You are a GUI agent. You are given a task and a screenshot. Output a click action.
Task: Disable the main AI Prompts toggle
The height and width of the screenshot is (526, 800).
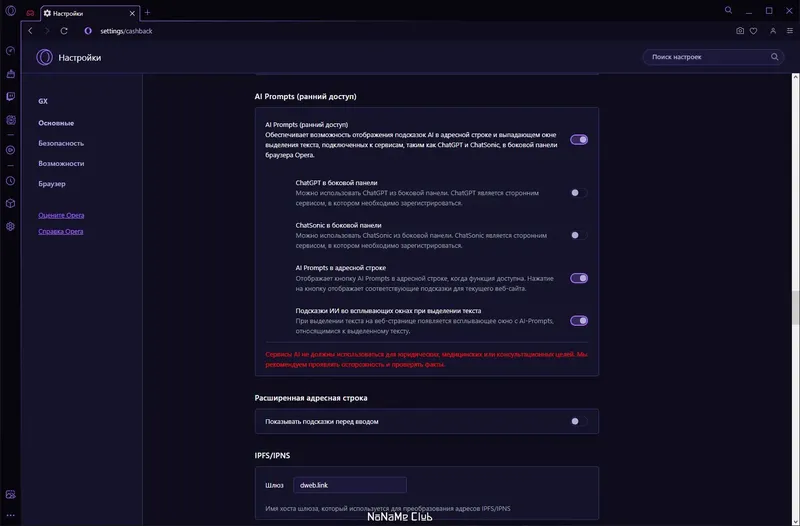pos(578,140)
